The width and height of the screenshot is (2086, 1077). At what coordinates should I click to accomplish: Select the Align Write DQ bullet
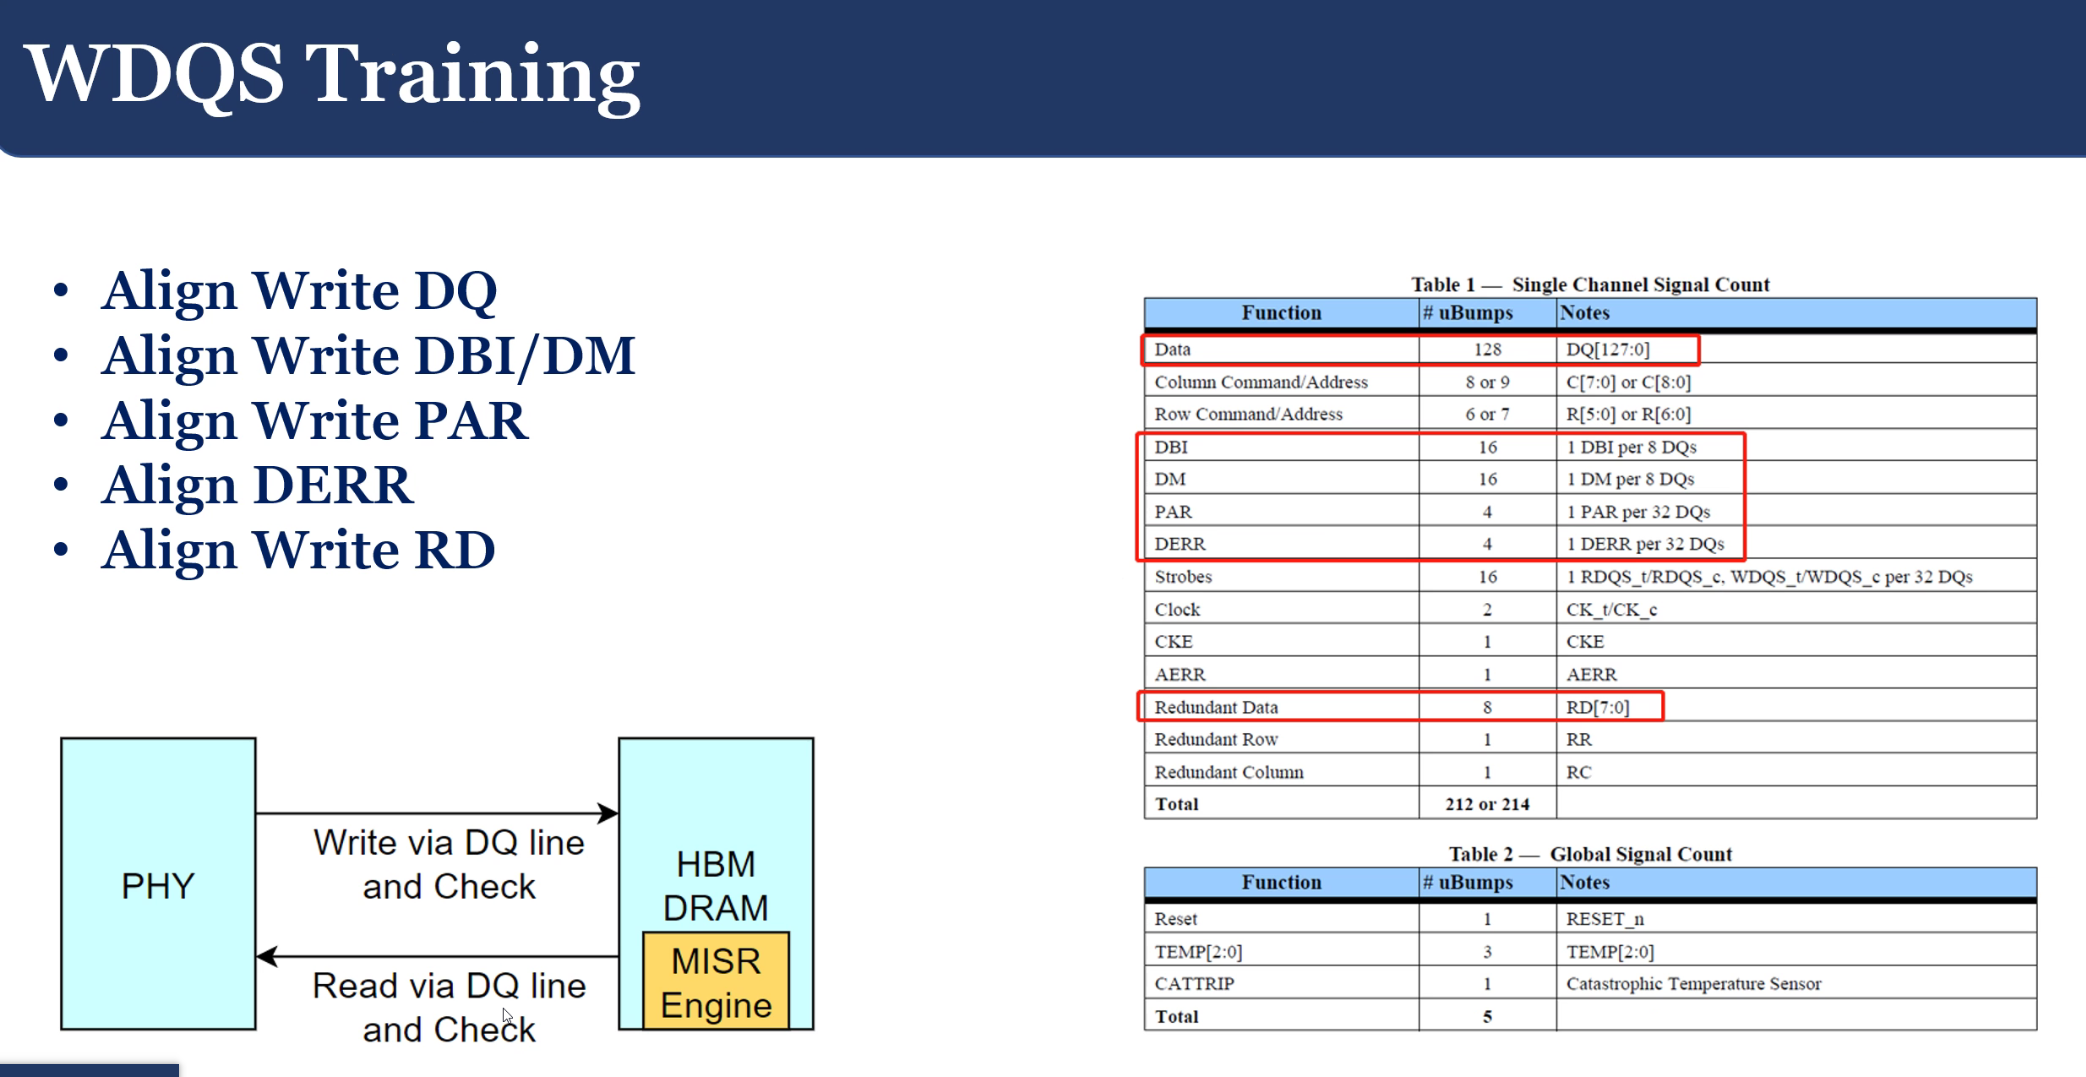tap(300, 291)
